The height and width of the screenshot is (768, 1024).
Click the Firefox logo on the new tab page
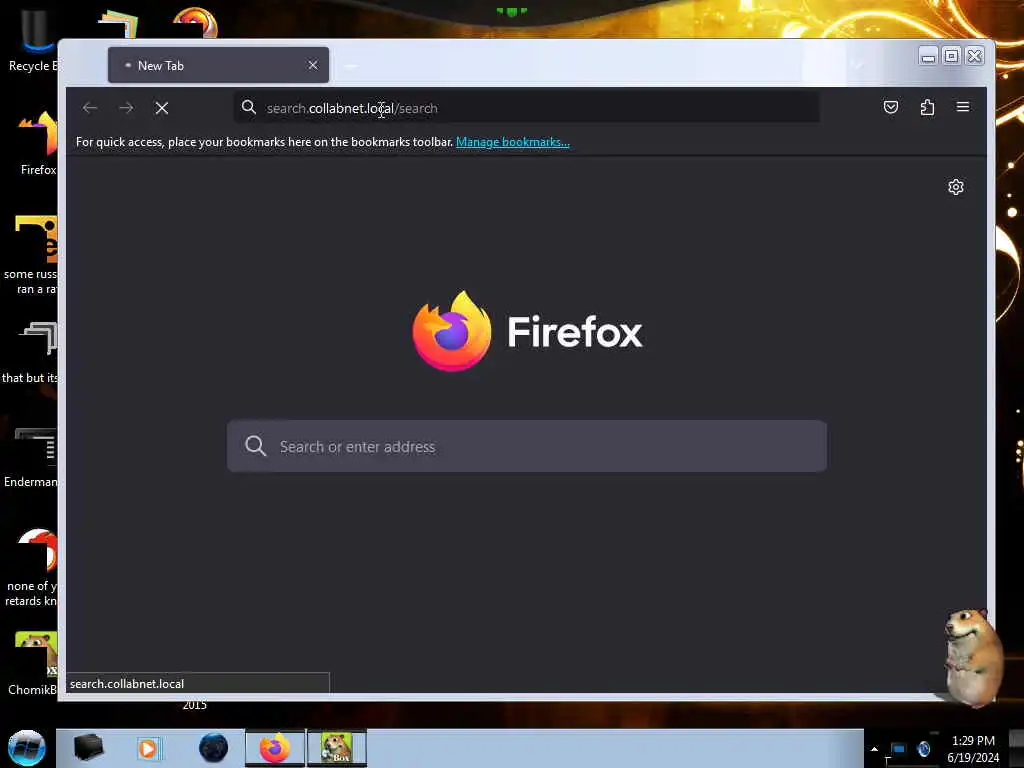click(x=452, y=331)
